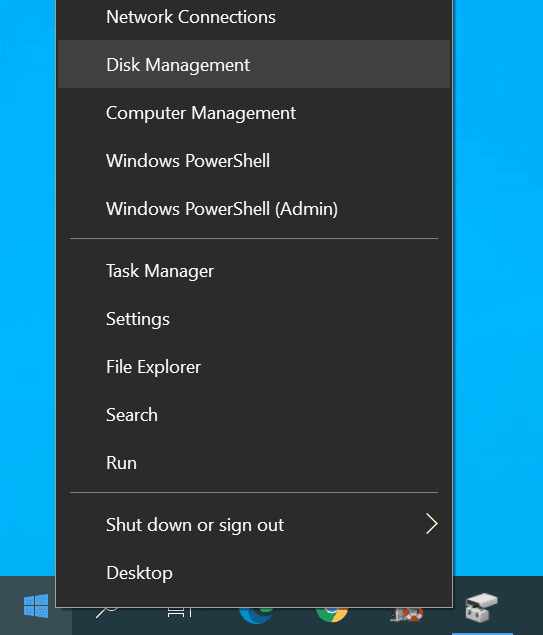Expand the Shut down or sign out arrow
The width and height of the screenshot is (543, 635).
(432, 524)
